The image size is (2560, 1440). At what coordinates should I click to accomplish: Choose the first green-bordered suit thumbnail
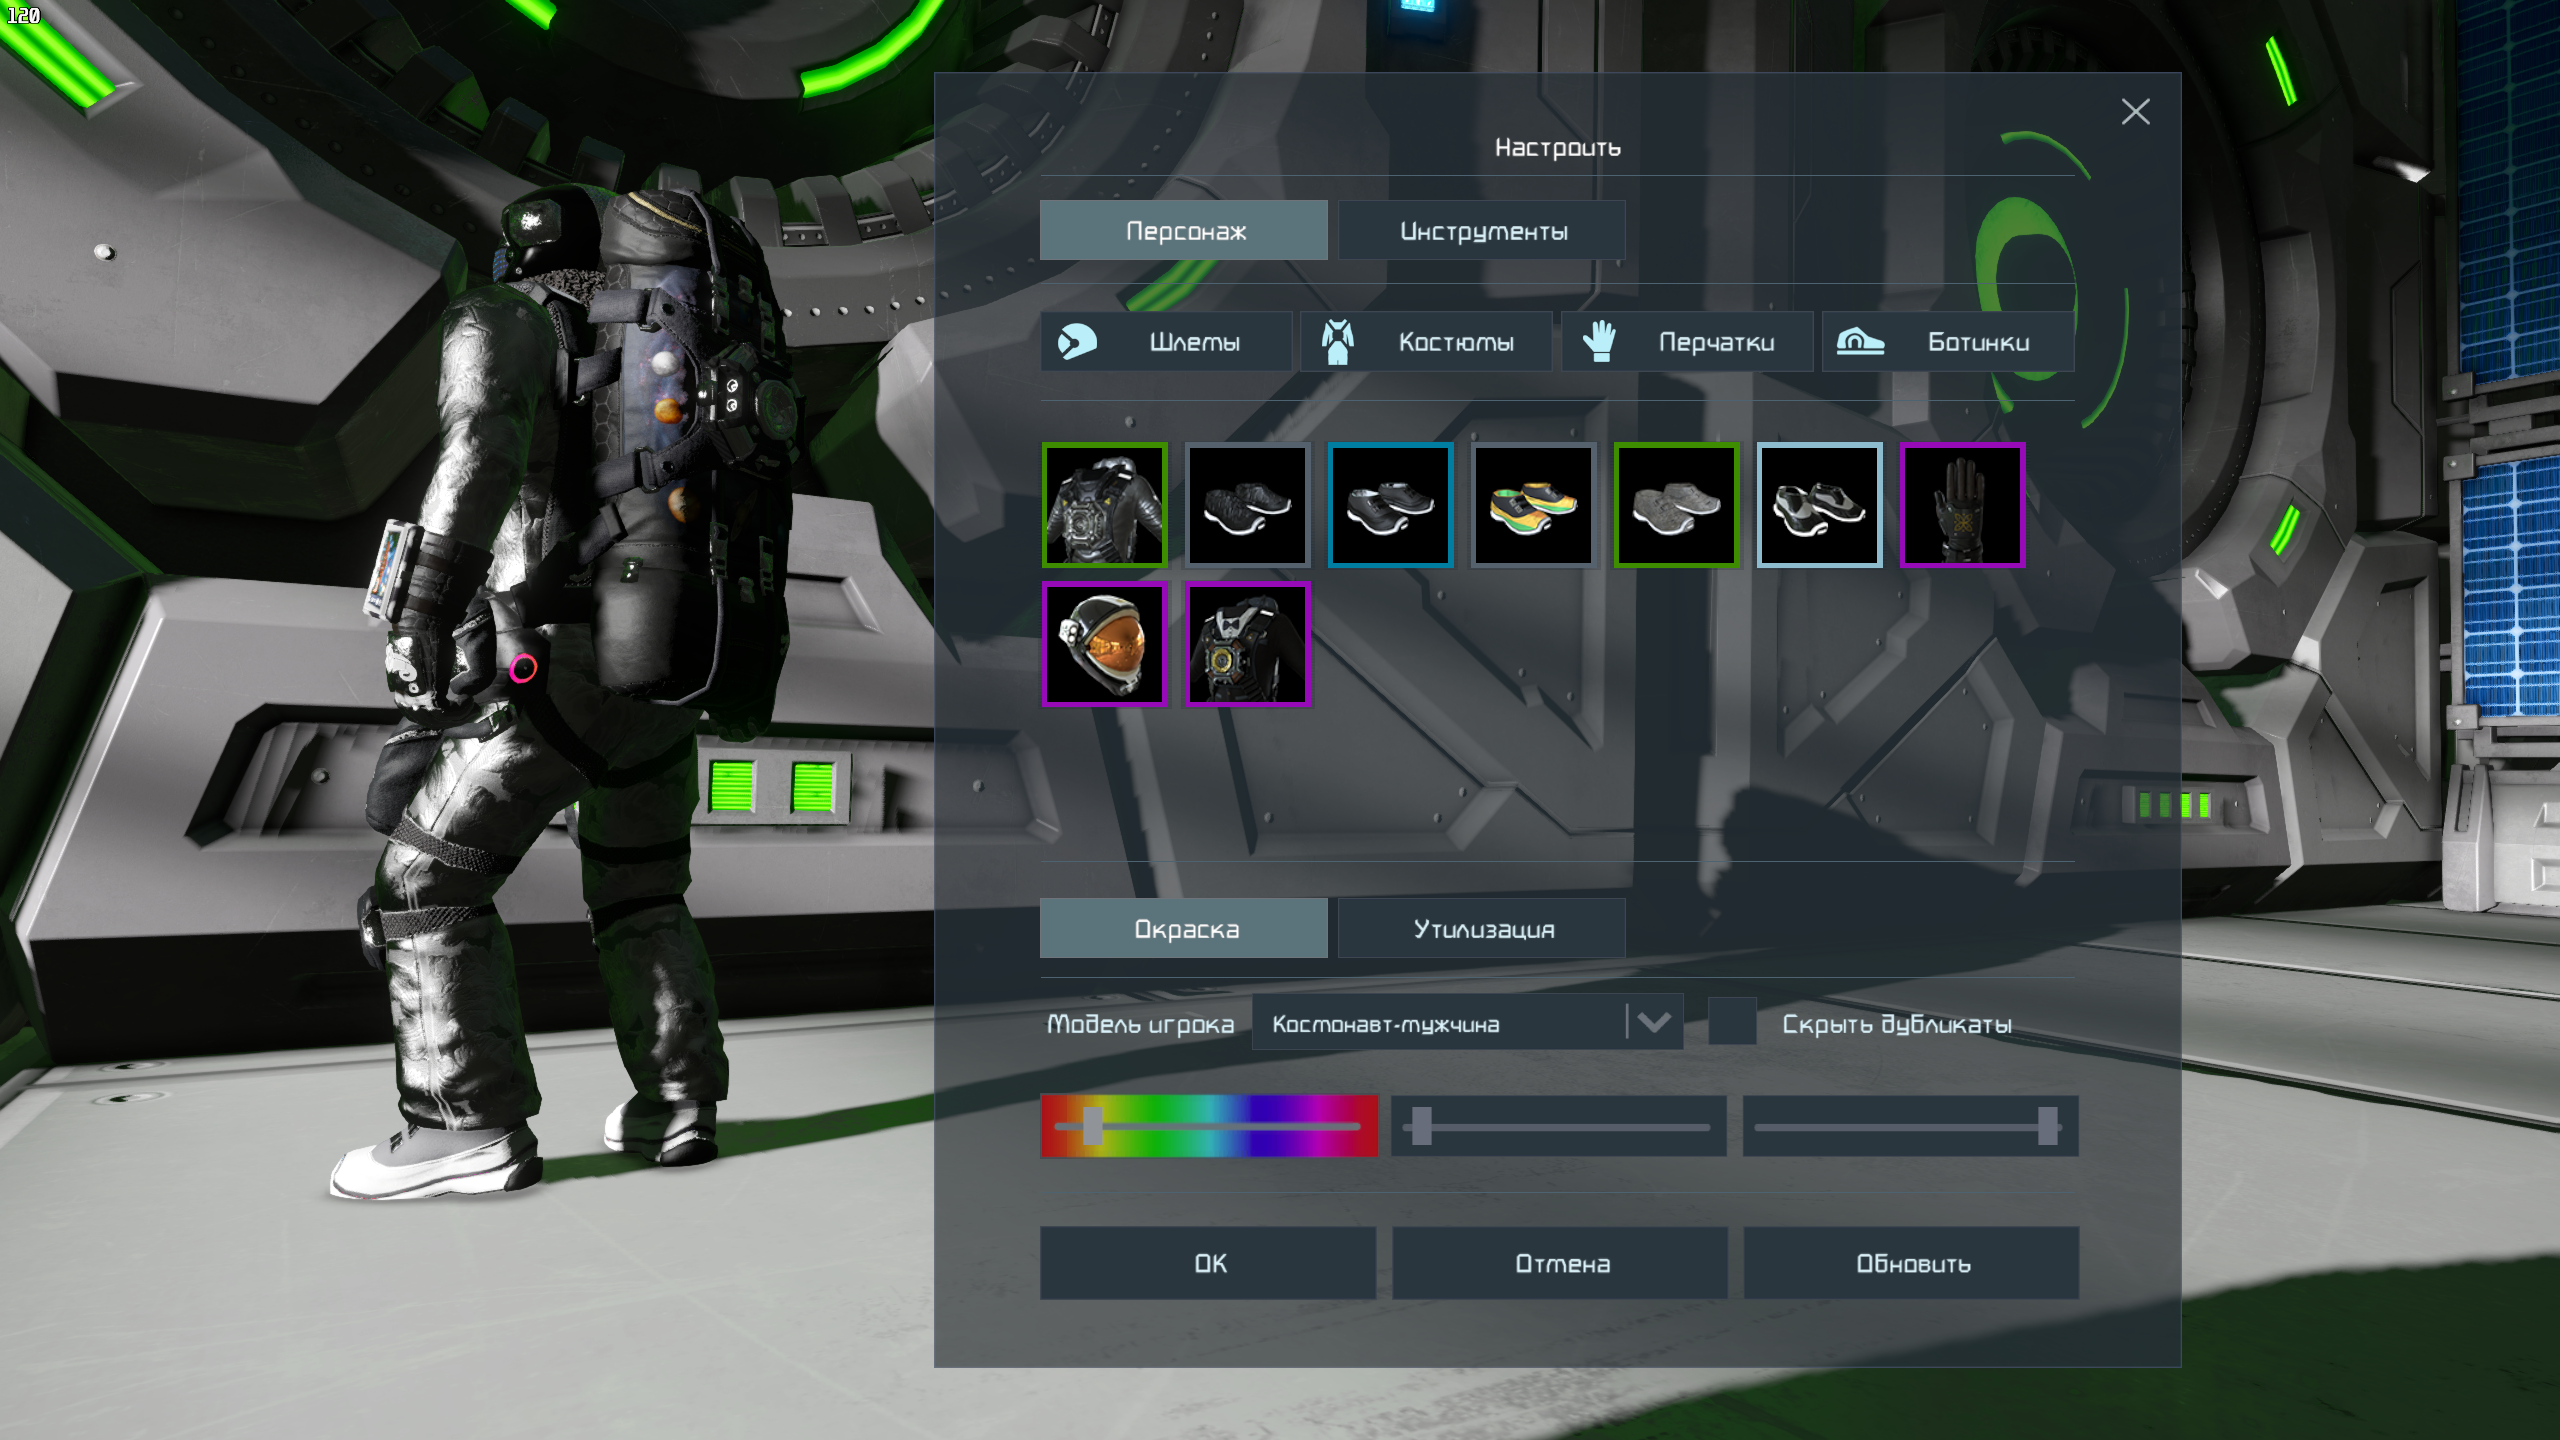coord(1105,505)
